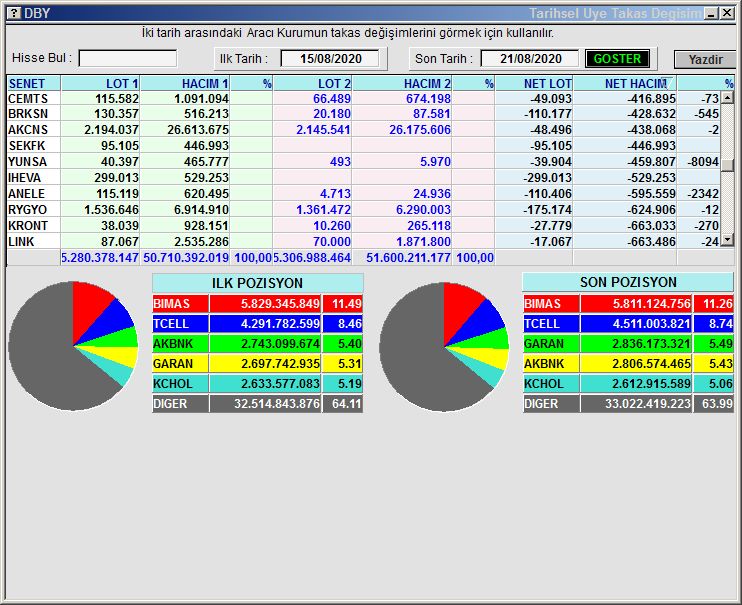Select the SEKFK row
This screenshot has width=742, height=605.
363,146
